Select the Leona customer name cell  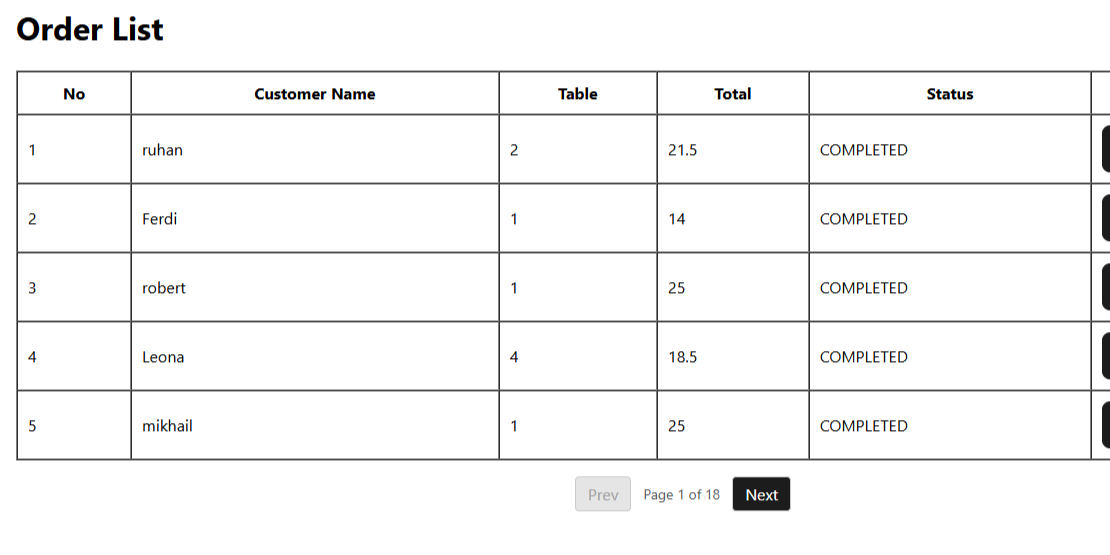163,357
